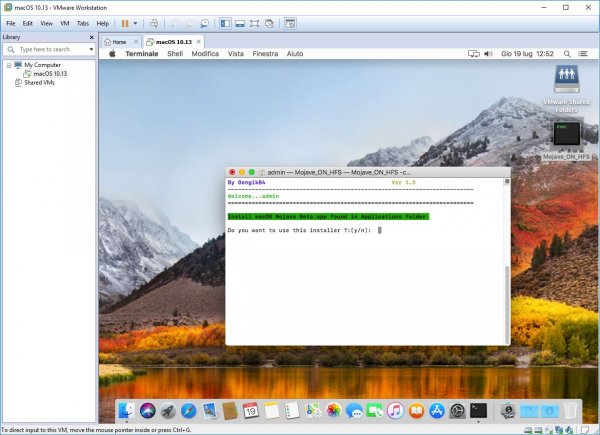Open the Modifica menu
The width and height of the screenshot is (600, 435).
tap(205, 54)
